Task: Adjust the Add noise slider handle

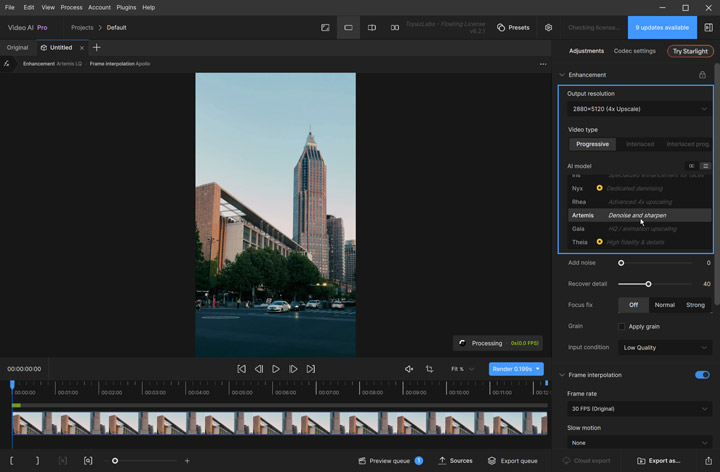Action: (621, 263)
